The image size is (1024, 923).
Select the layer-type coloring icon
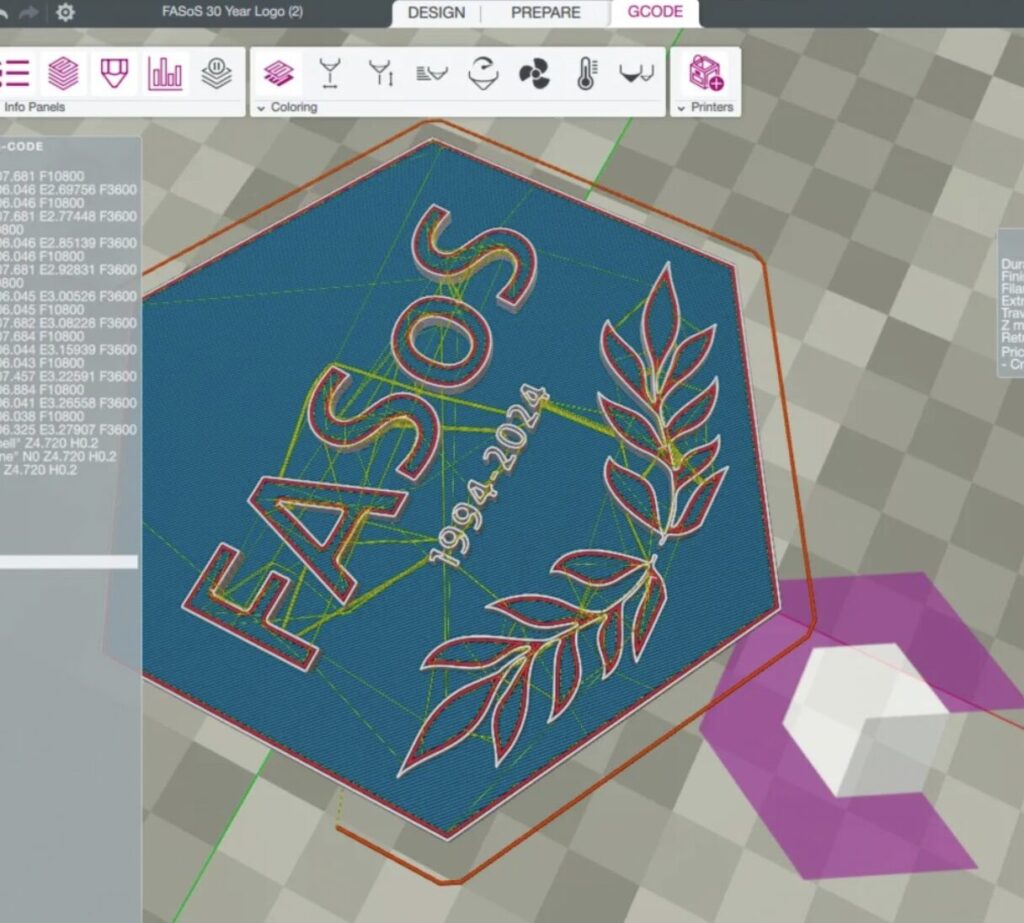pyautogui.click(x=279, y=73)
